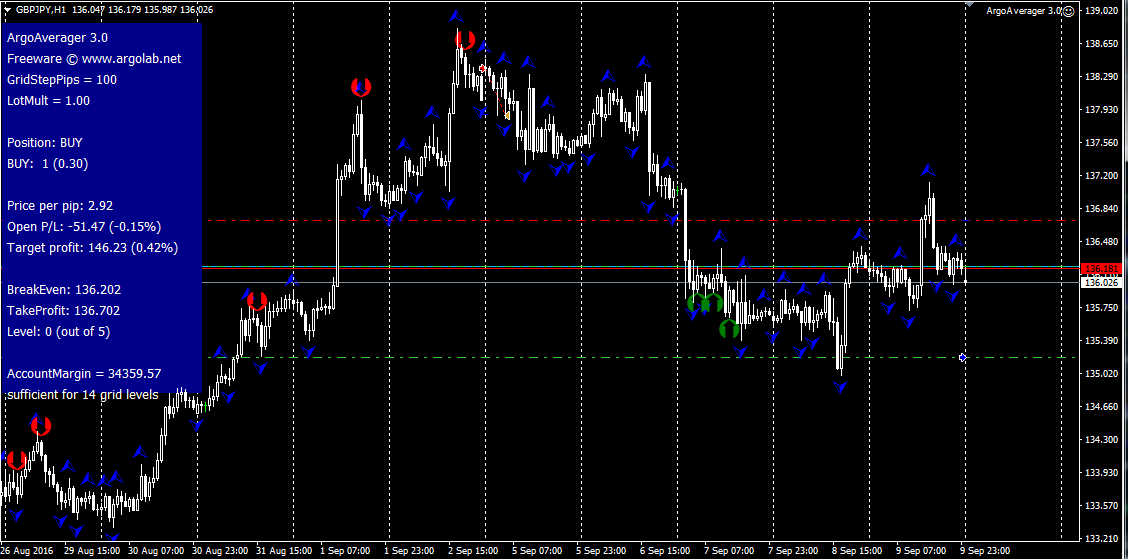The height and width of the screenshot is (559, 1128).
Task: Click the 137.200 price scale label
Action: [x=1101, y=176]
